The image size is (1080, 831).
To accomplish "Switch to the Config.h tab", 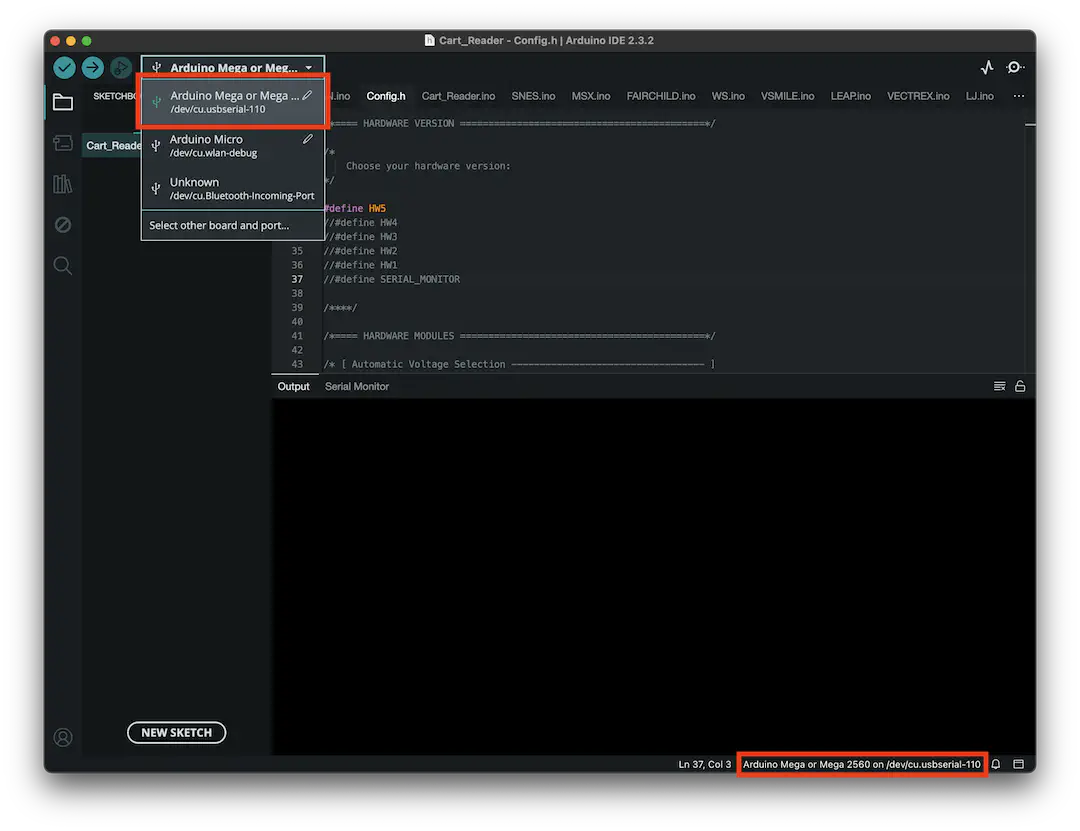I will pos(386,96).
